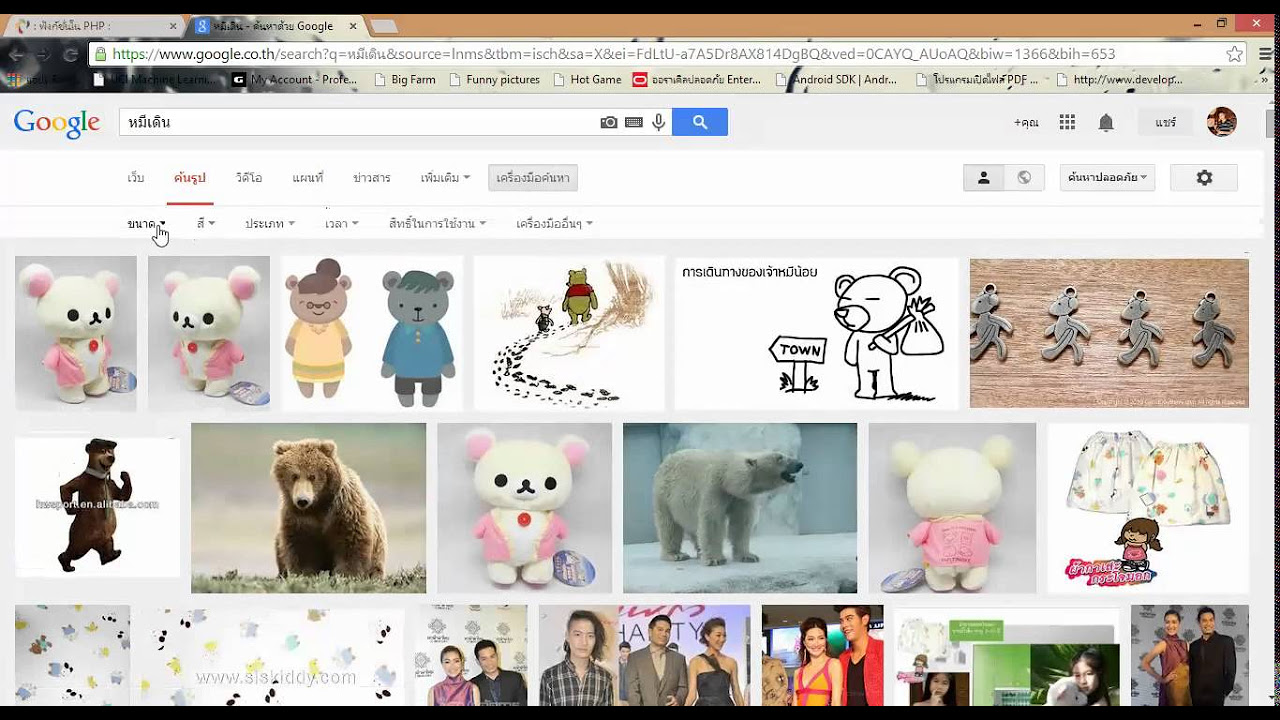Open the account profile picture
The height and width of the screenshot is (720, 1280).
click(x=1222, y=122)
